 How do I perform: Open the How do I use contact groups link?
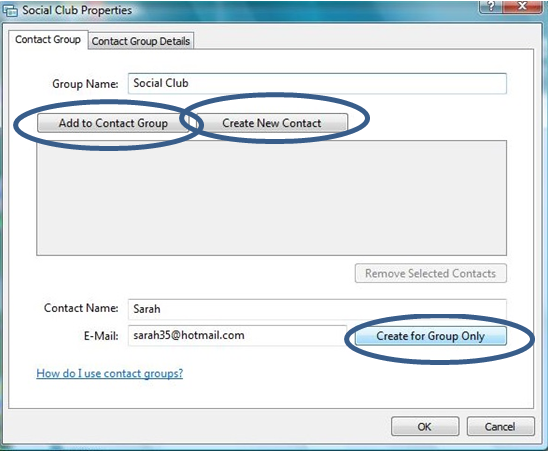coord(110,373)
